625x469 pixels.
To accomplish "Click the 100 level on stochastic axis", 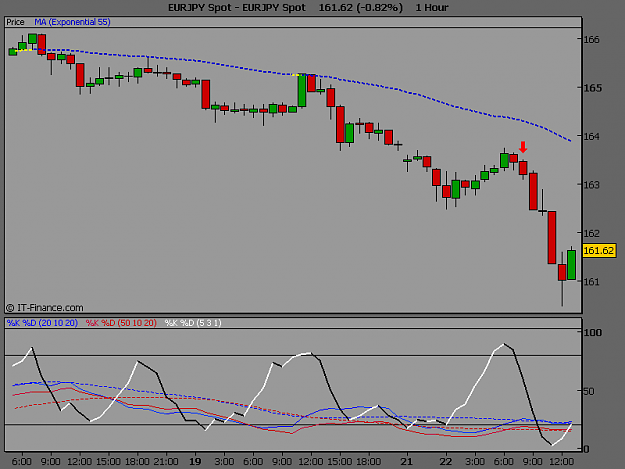I will tap(593, 333).
